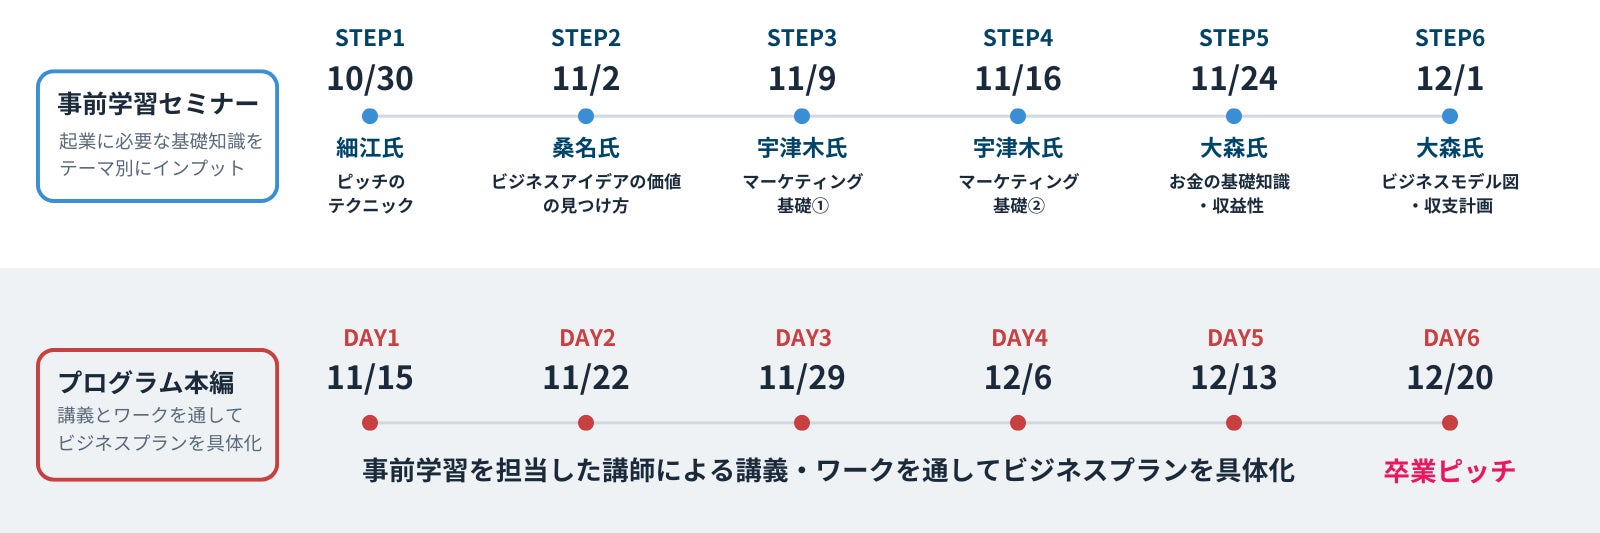
Task: Click the red DAY1 11/15 dot
Action: click(370, 423)
